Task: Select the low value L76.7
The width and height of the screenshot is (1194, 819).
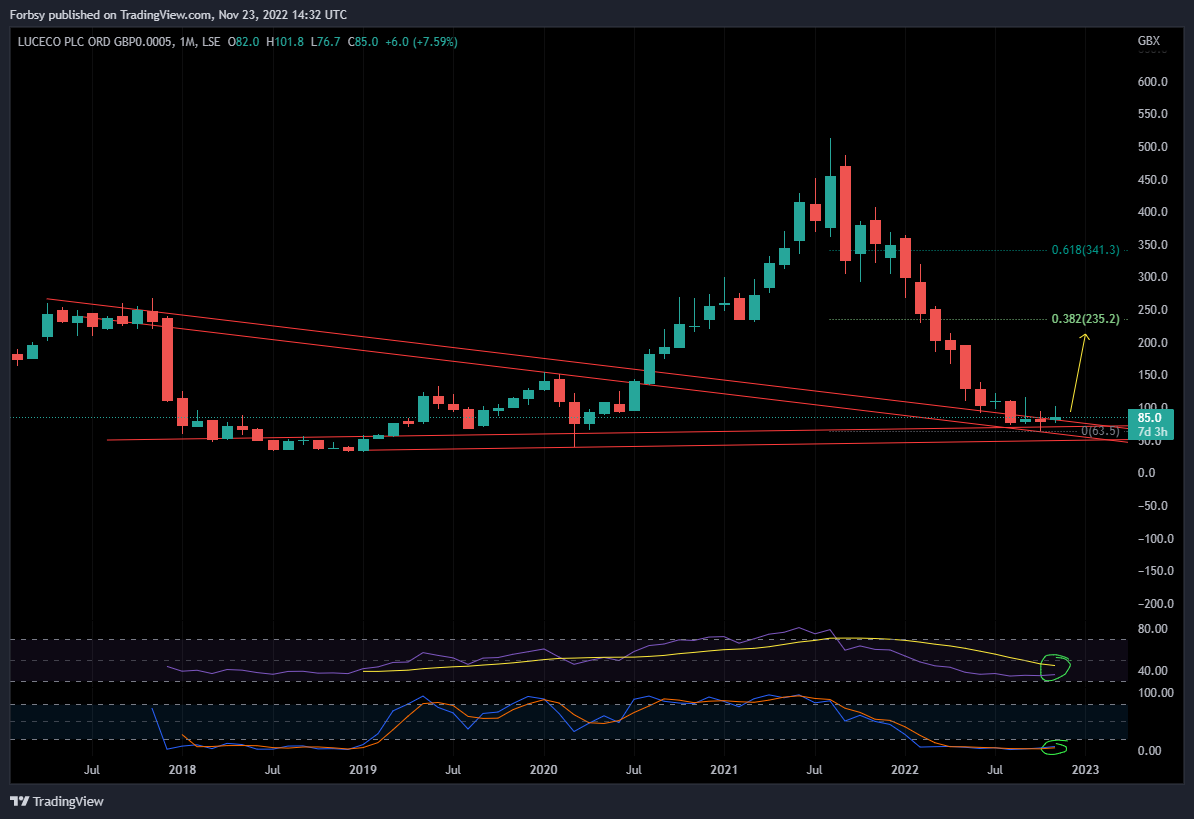Action: click(325, 42)
